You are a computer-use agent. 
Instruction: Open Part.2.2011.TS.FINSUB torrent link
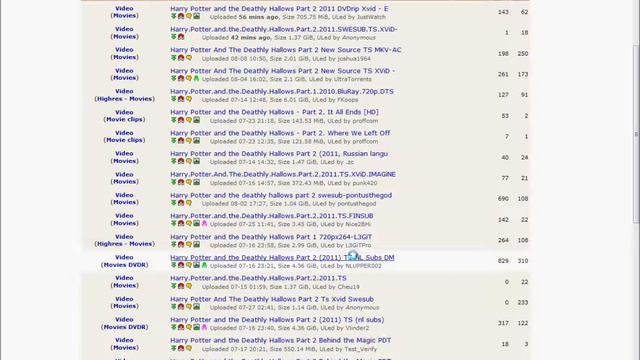(x=271, y=216)
